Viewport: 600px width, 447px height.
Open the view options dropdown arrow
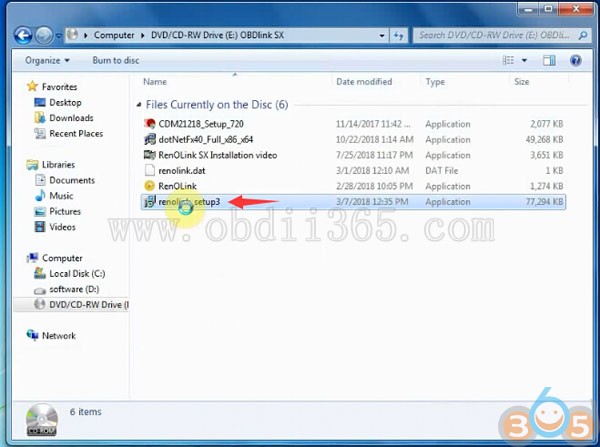[524, 60]
